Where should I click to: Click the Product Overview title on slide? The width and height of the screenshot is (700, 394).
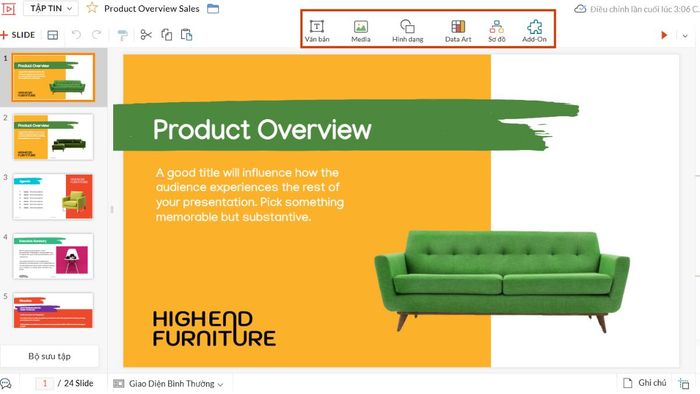click(262, 129)
